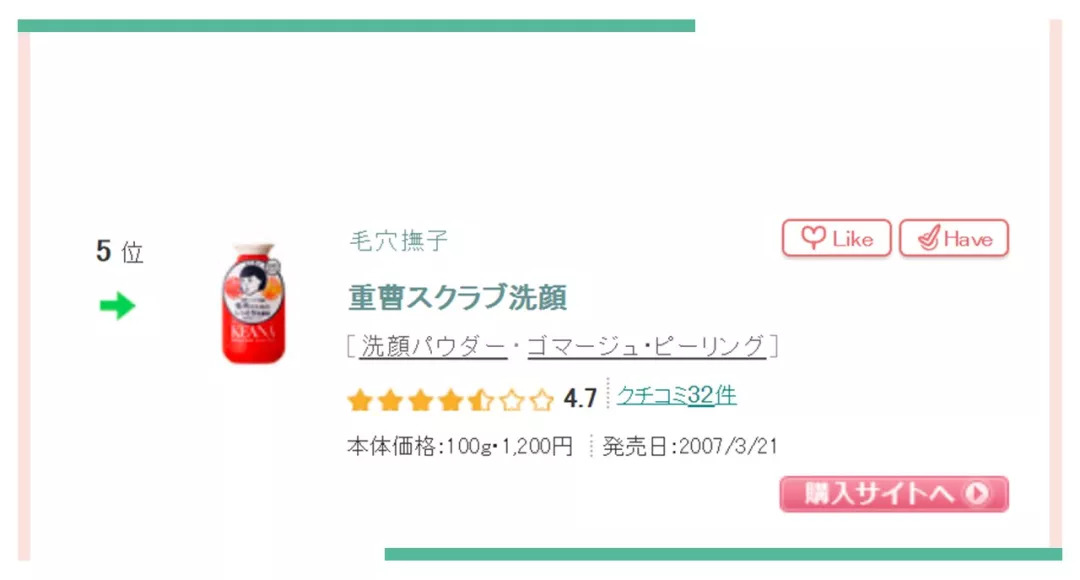Click the green rank-trend arrow icon
The height and width of the screenshot is (580, 1080).
[116, 306]
